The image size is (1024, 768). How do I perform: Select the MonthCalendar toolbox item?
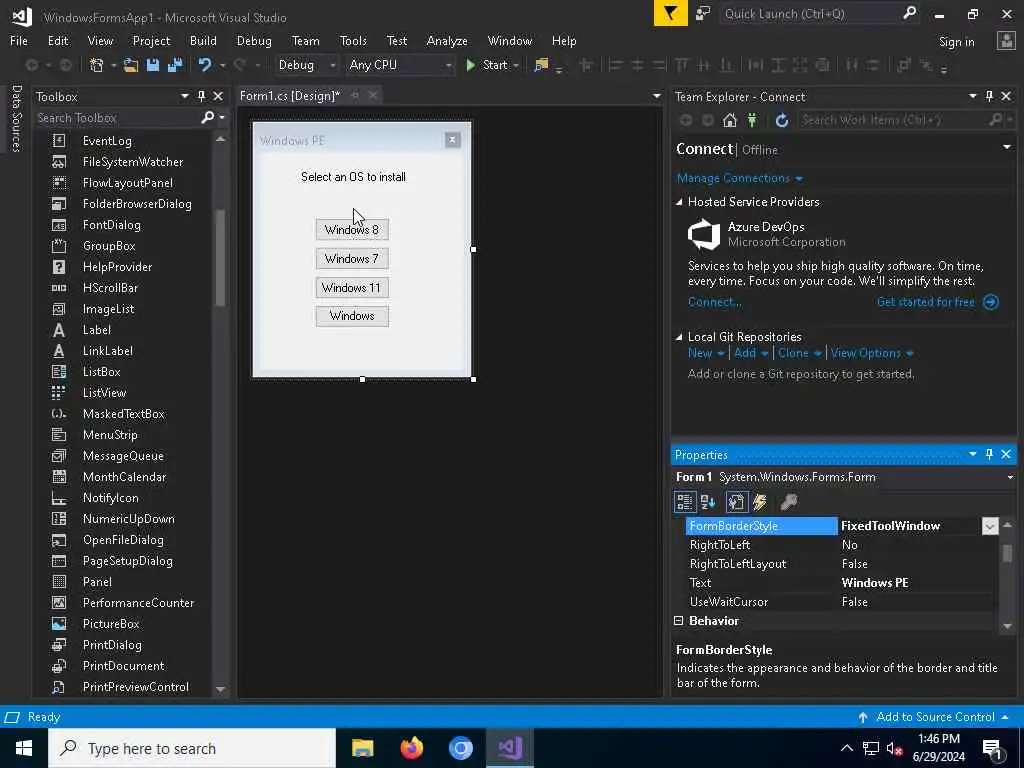tap(124, 477)
